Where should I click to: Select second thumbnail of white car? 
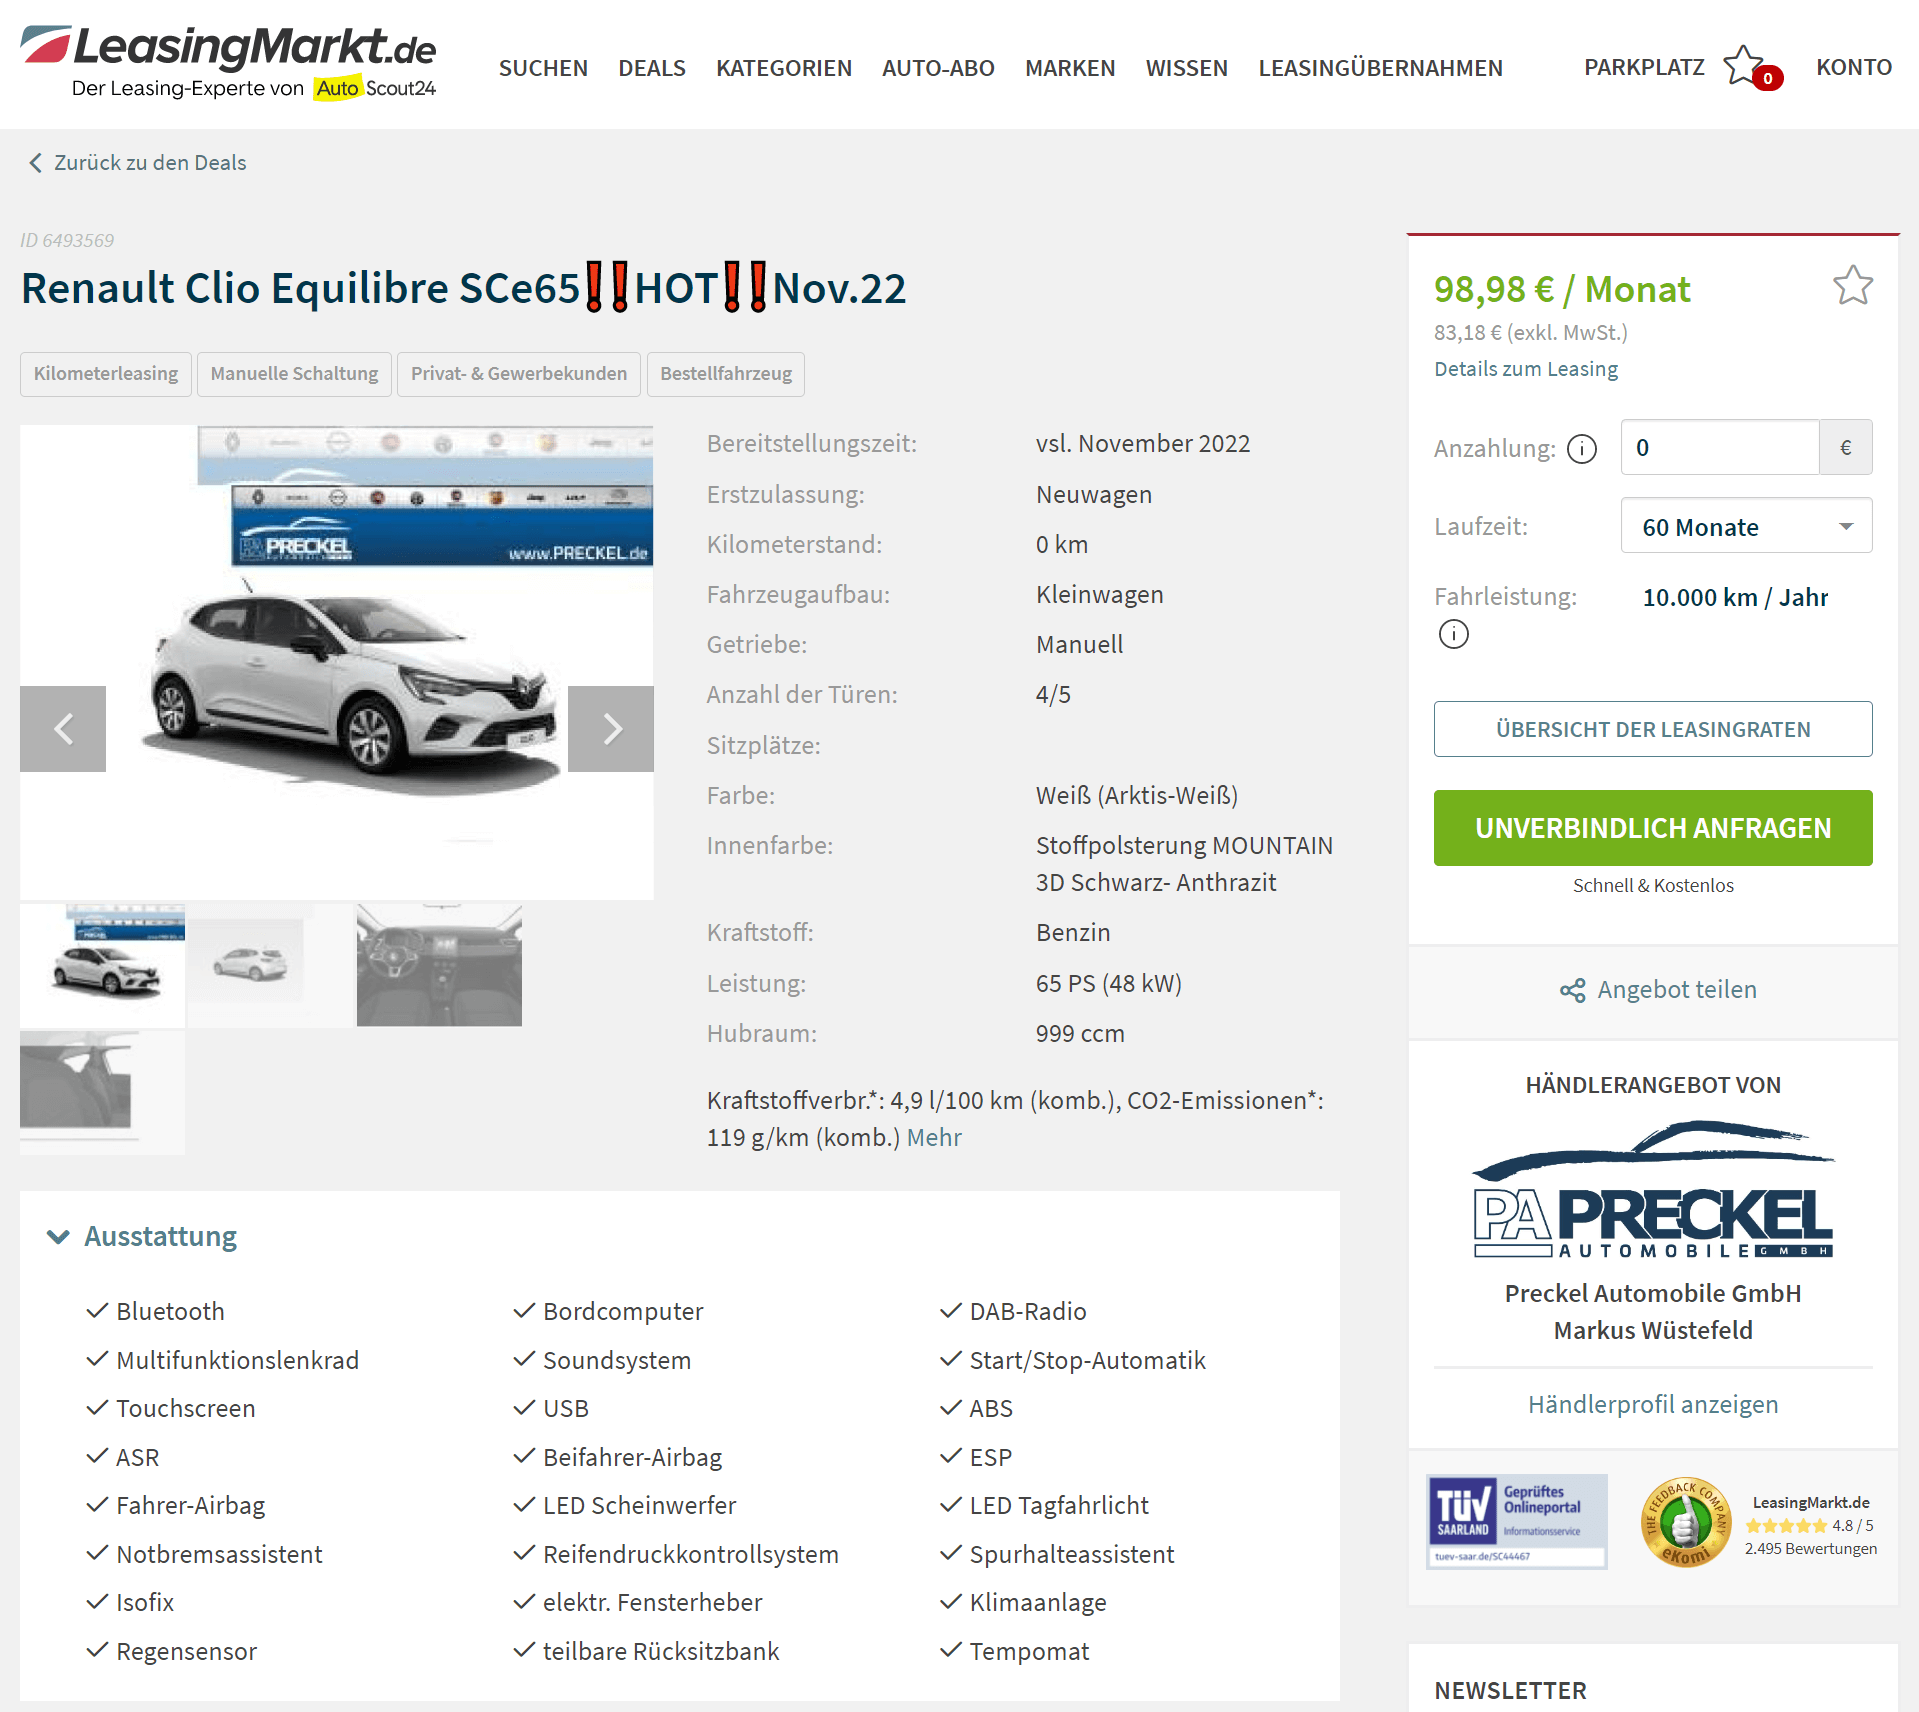[271, 965]
